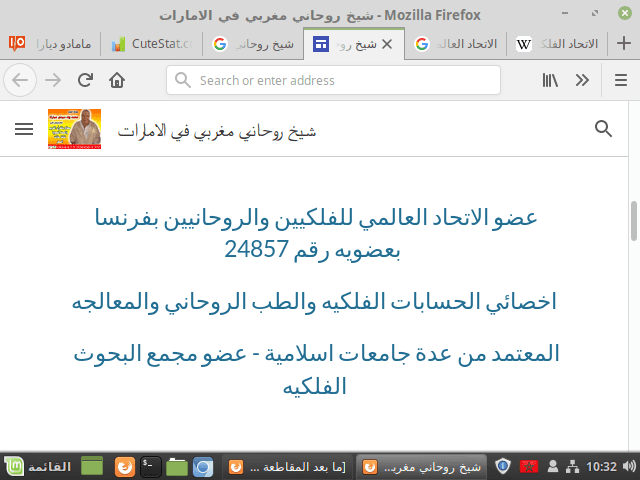Image resolution: width=640 pixels, height=480 pixels.
Task: Open the network connections tray icon
Action: coord(572,466)
